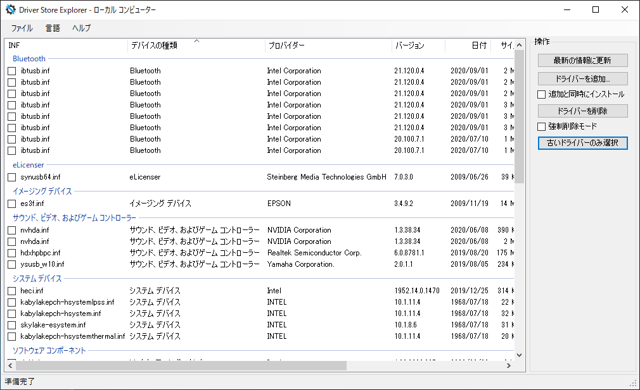Click version 6.0.8781.1 cell
Image resolution: width=640 pixels, height=390 pixels.
tap(409, 253)
